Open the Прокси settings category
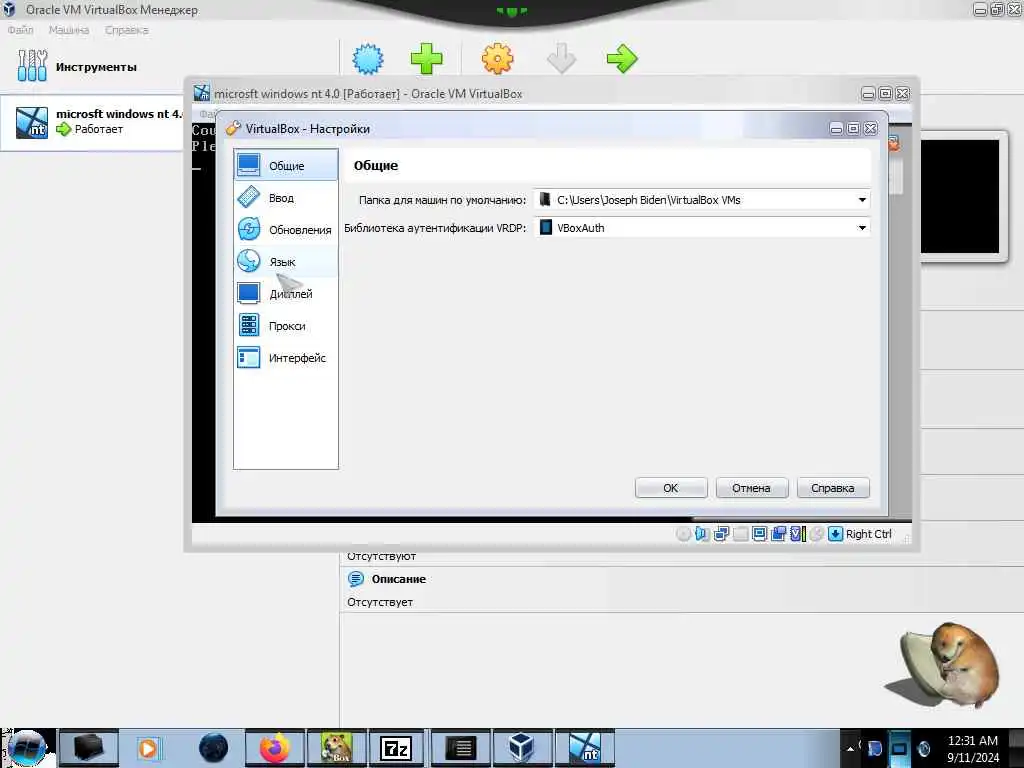 [285, 326]
